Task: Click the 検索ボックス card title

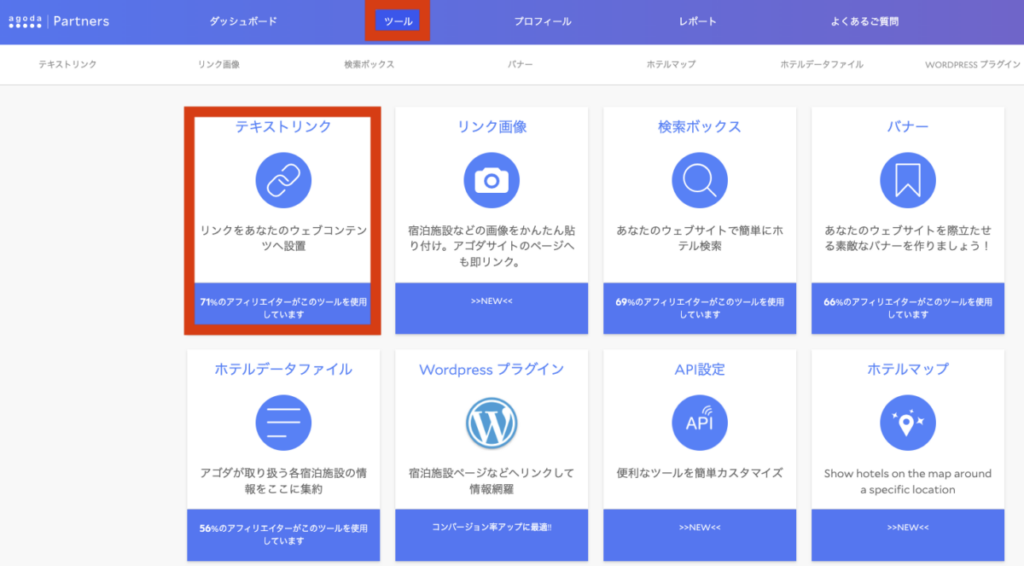Action: pyautogui.click(x=699, y=127)
